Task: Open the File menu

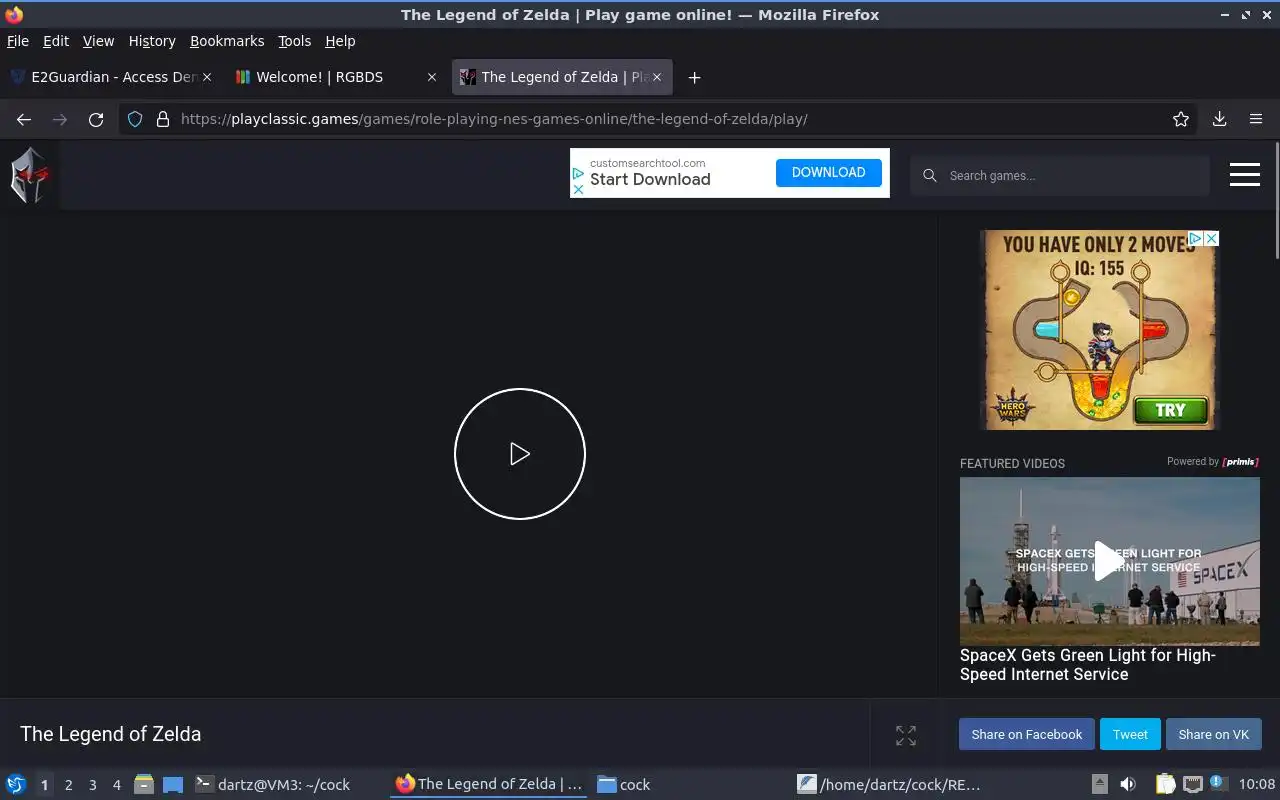Action: coord(18,41)
